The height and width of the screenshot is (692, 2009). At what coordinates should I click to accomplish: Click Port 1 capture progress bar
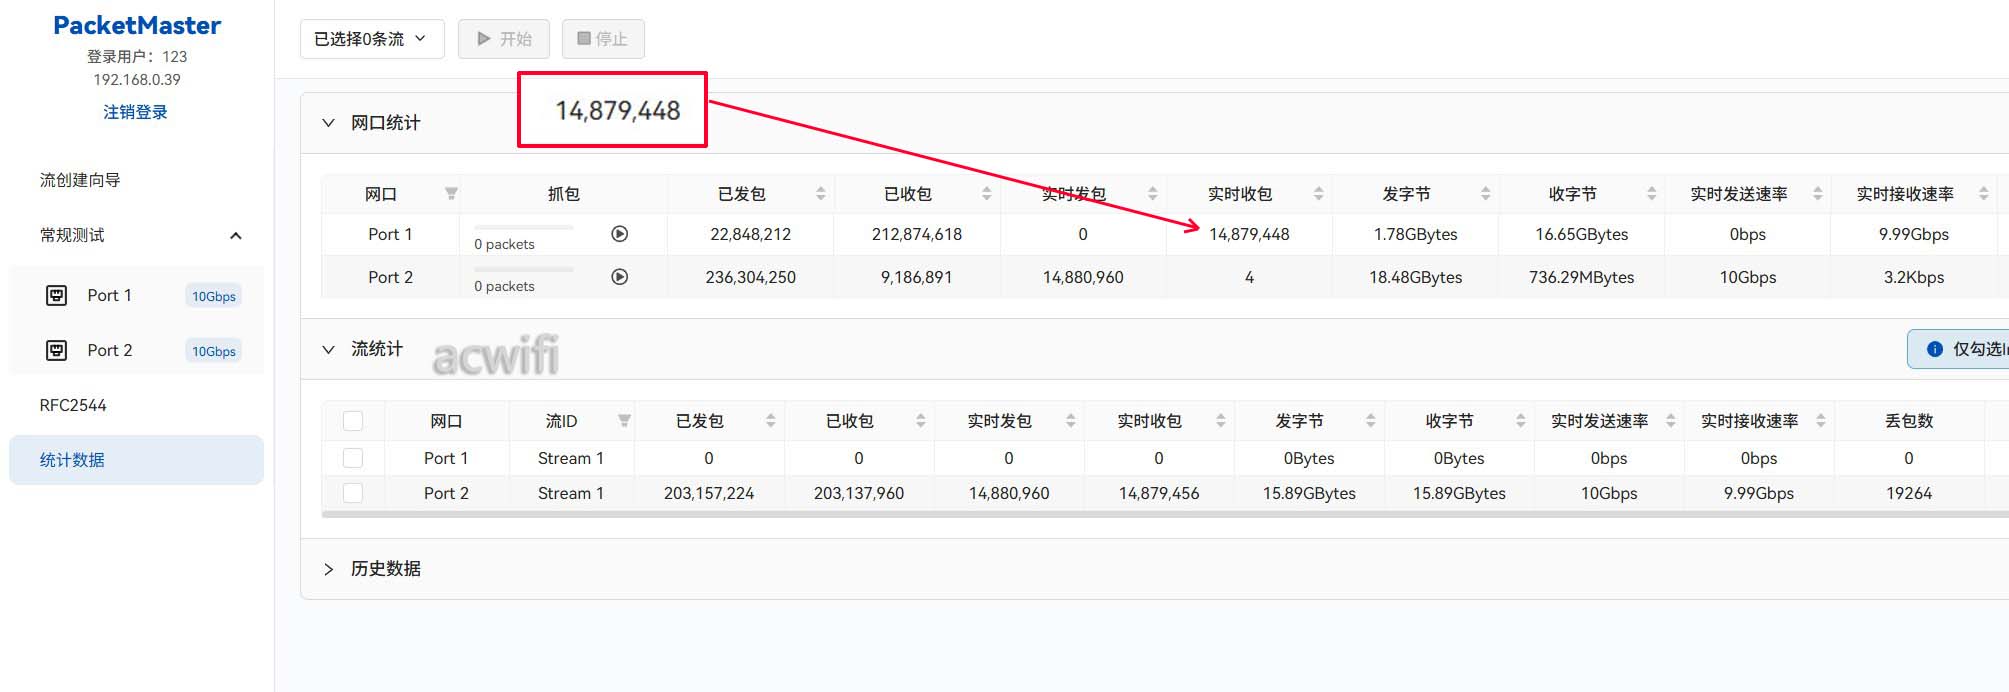point(523,228)
